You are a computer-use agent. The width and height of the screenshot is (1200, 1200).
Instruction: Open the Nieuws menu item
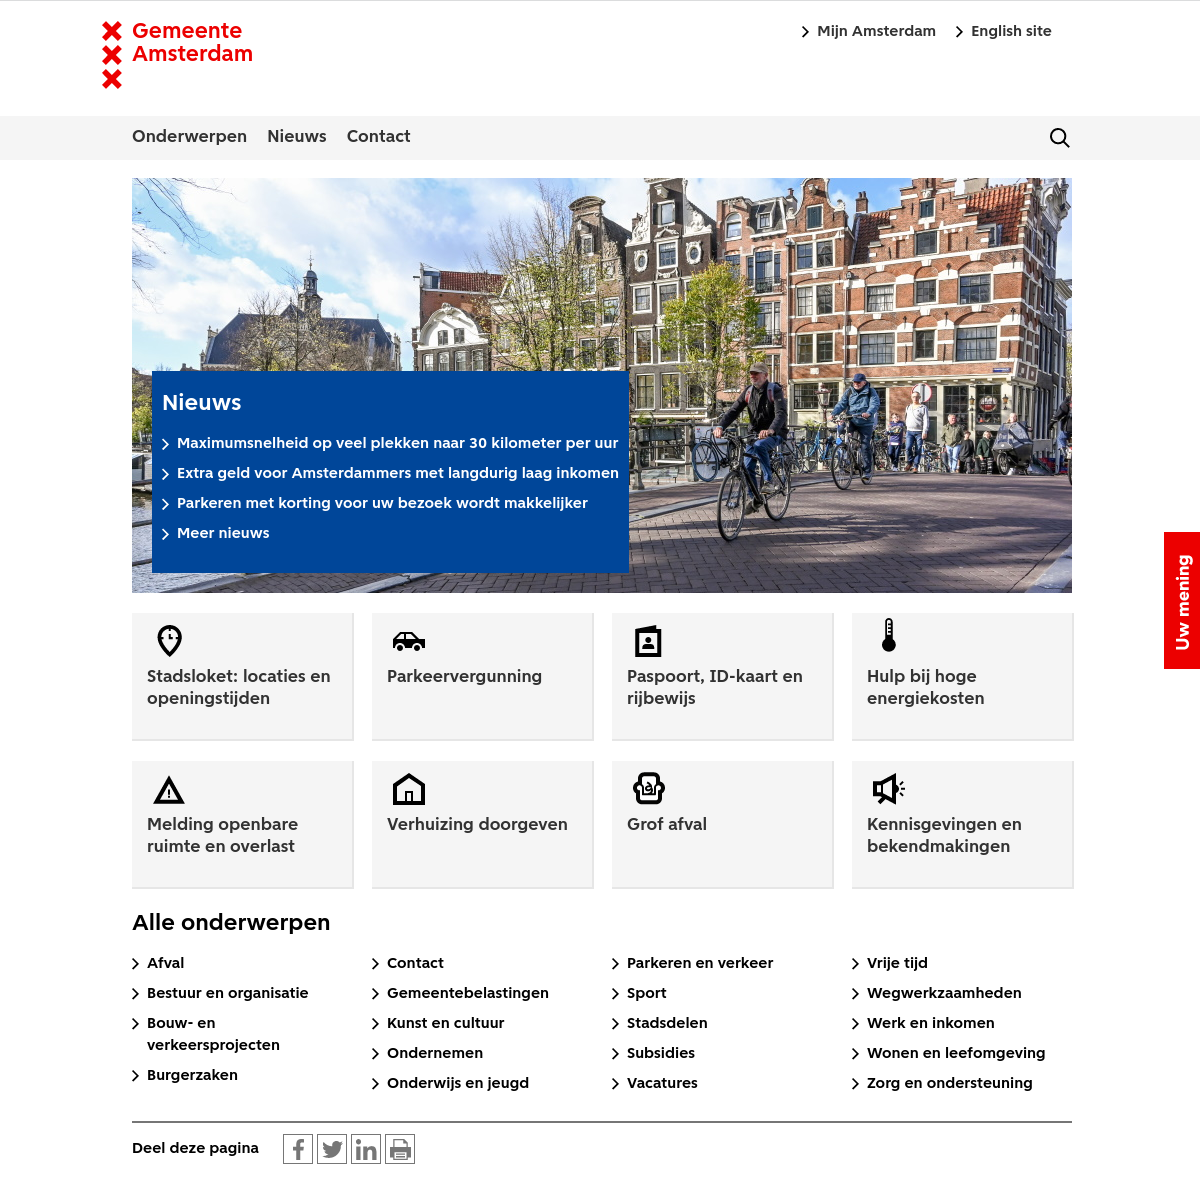coord(297,137)
